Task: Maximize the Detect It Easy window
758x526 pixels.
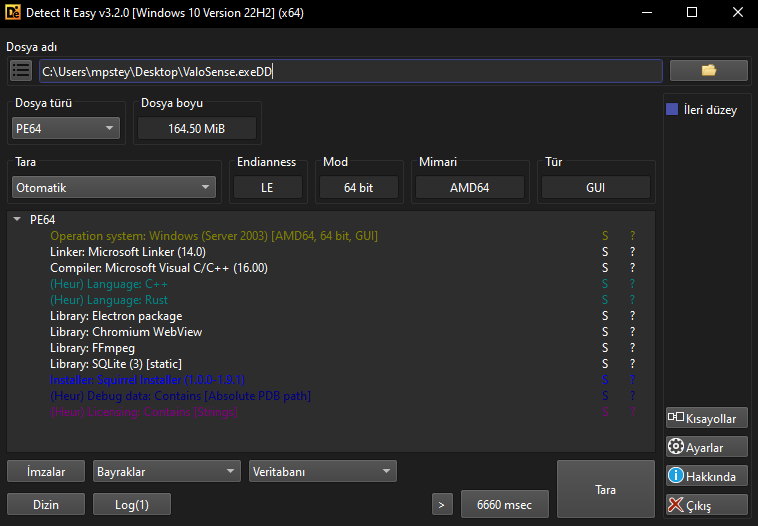Action: [692, 13]
